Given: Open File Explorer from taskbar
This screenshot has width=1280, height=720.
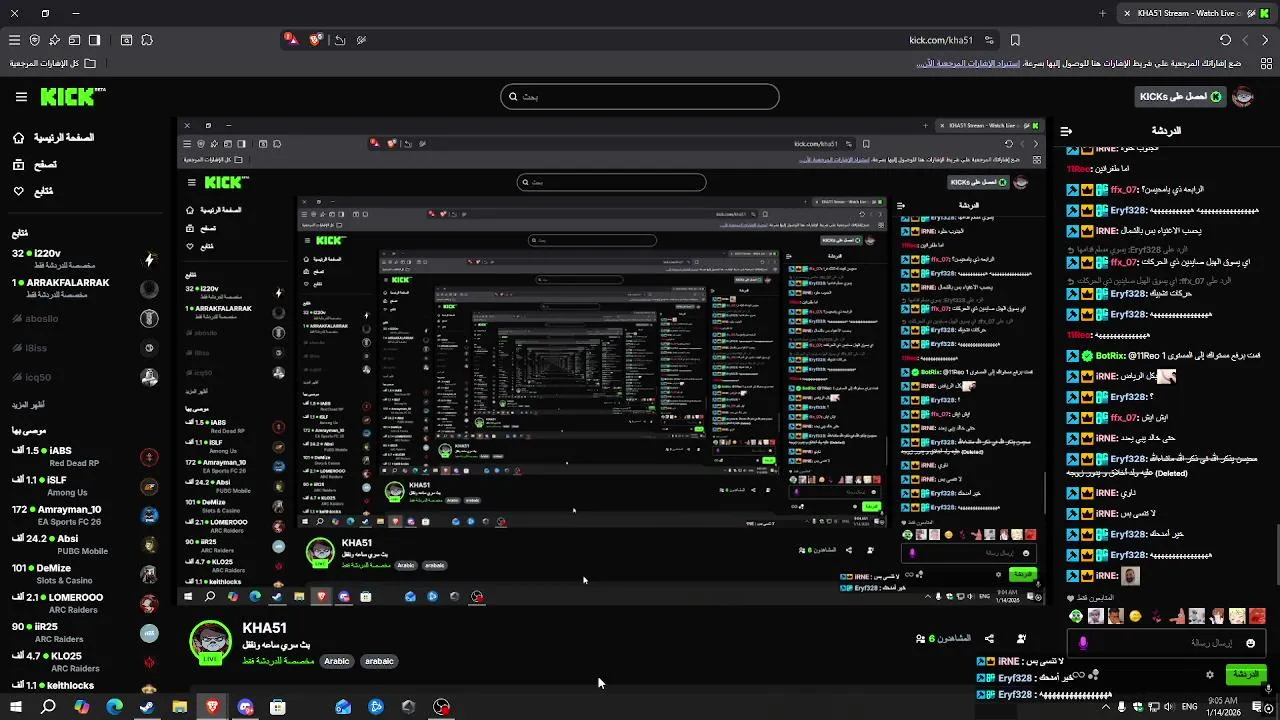Looking at the screenshot, I should pos(180,707).
